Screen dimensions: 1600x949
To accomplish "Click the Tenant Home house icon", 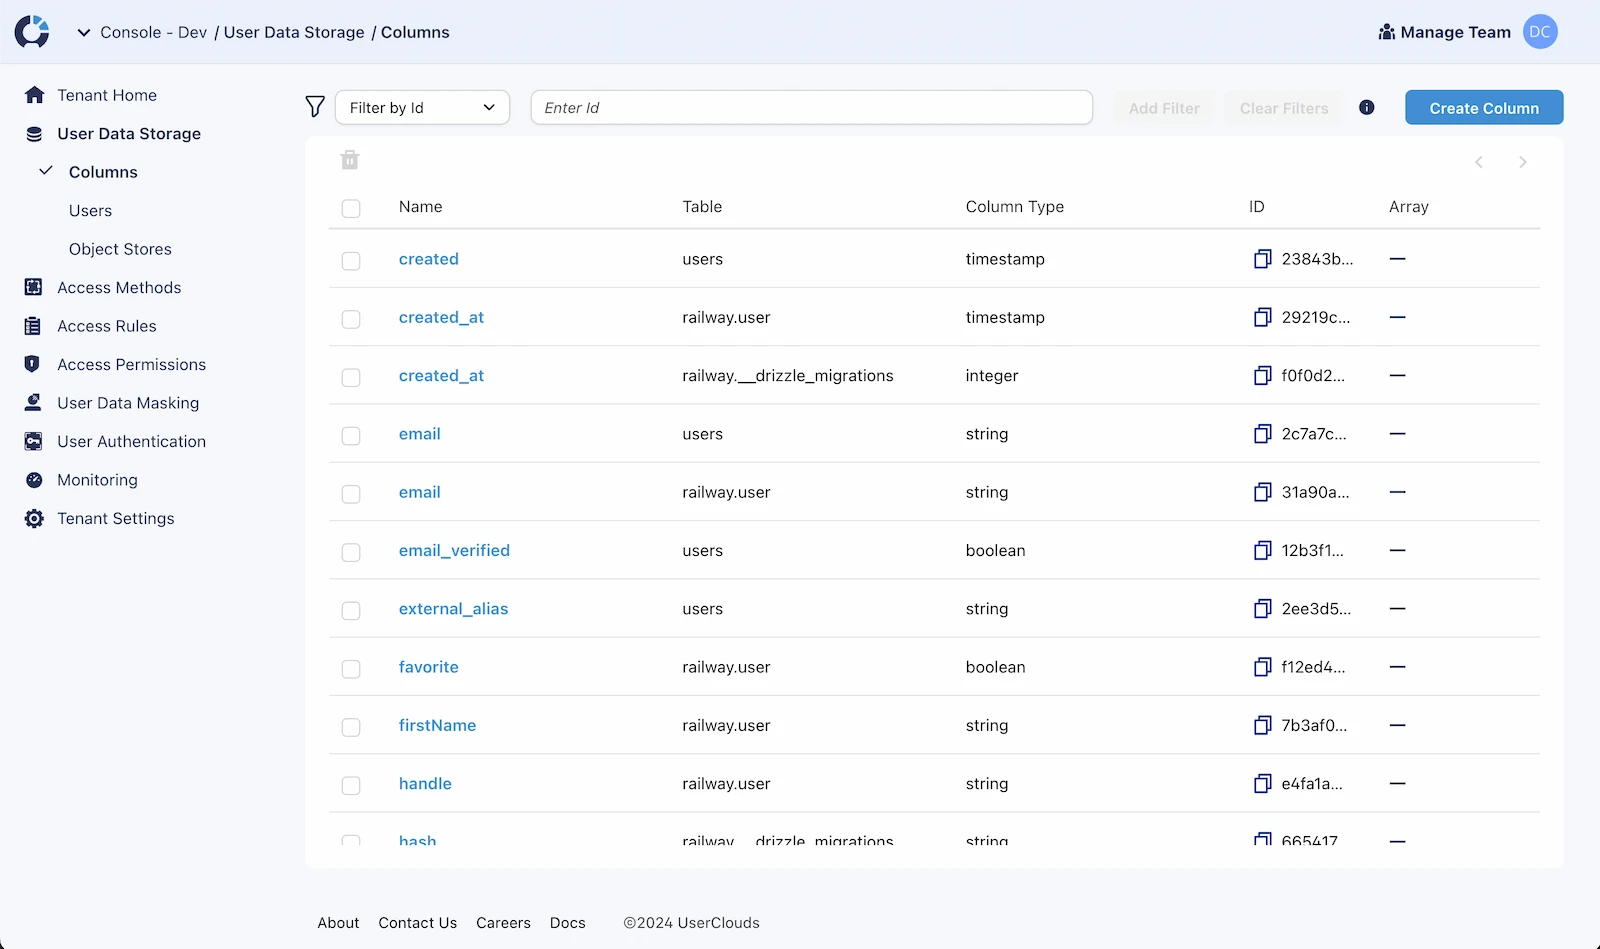I will click(x=34, y=95).
